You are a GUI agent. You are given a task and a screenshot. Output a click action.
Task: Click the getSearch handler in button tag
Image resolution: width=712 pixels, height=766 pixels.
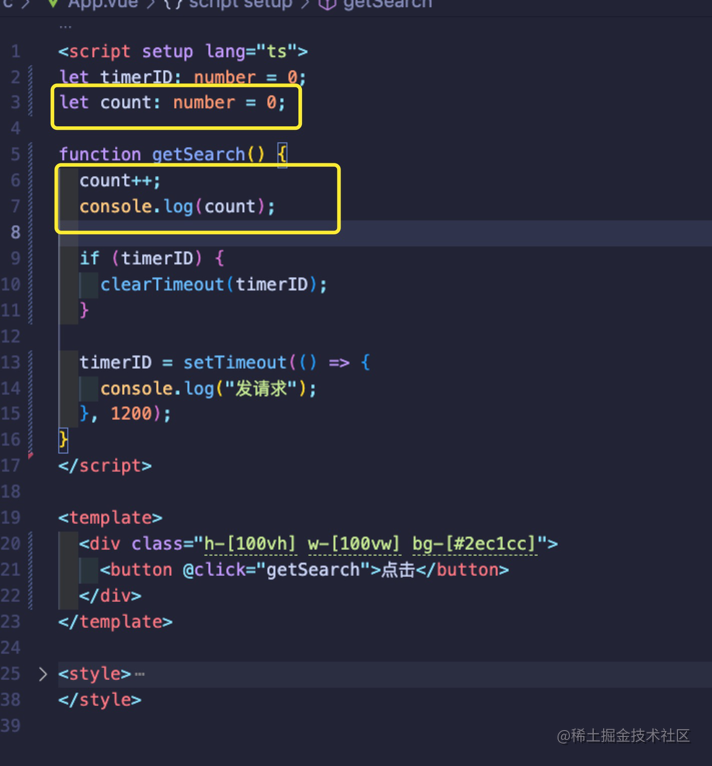(x=313, y=570)
